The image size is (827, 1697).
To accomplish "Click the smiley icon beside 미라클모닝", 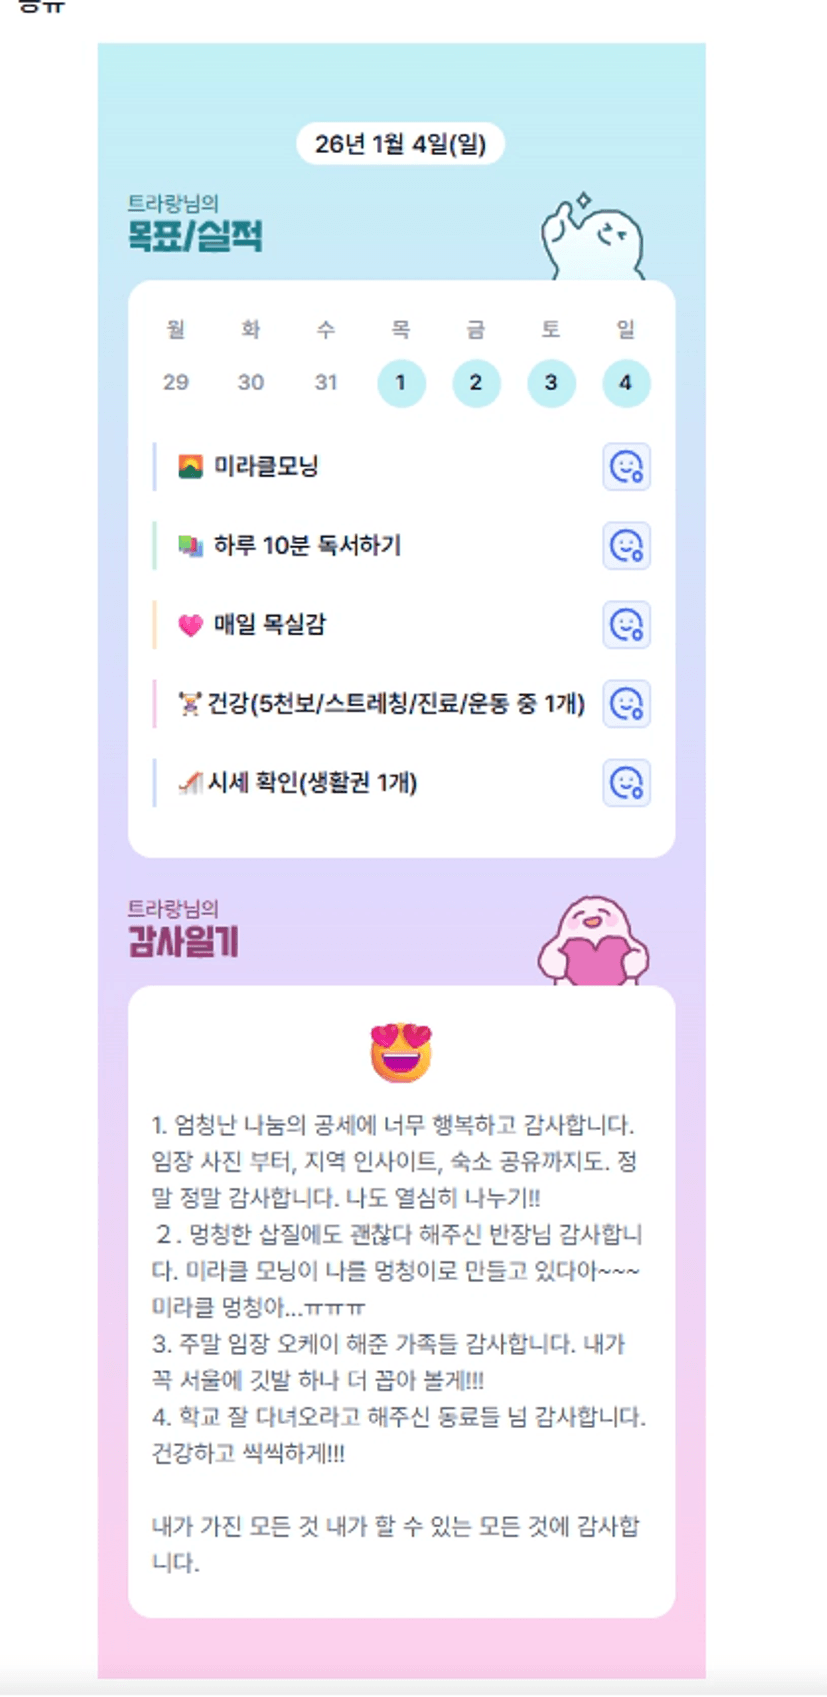I will [627, 467].
